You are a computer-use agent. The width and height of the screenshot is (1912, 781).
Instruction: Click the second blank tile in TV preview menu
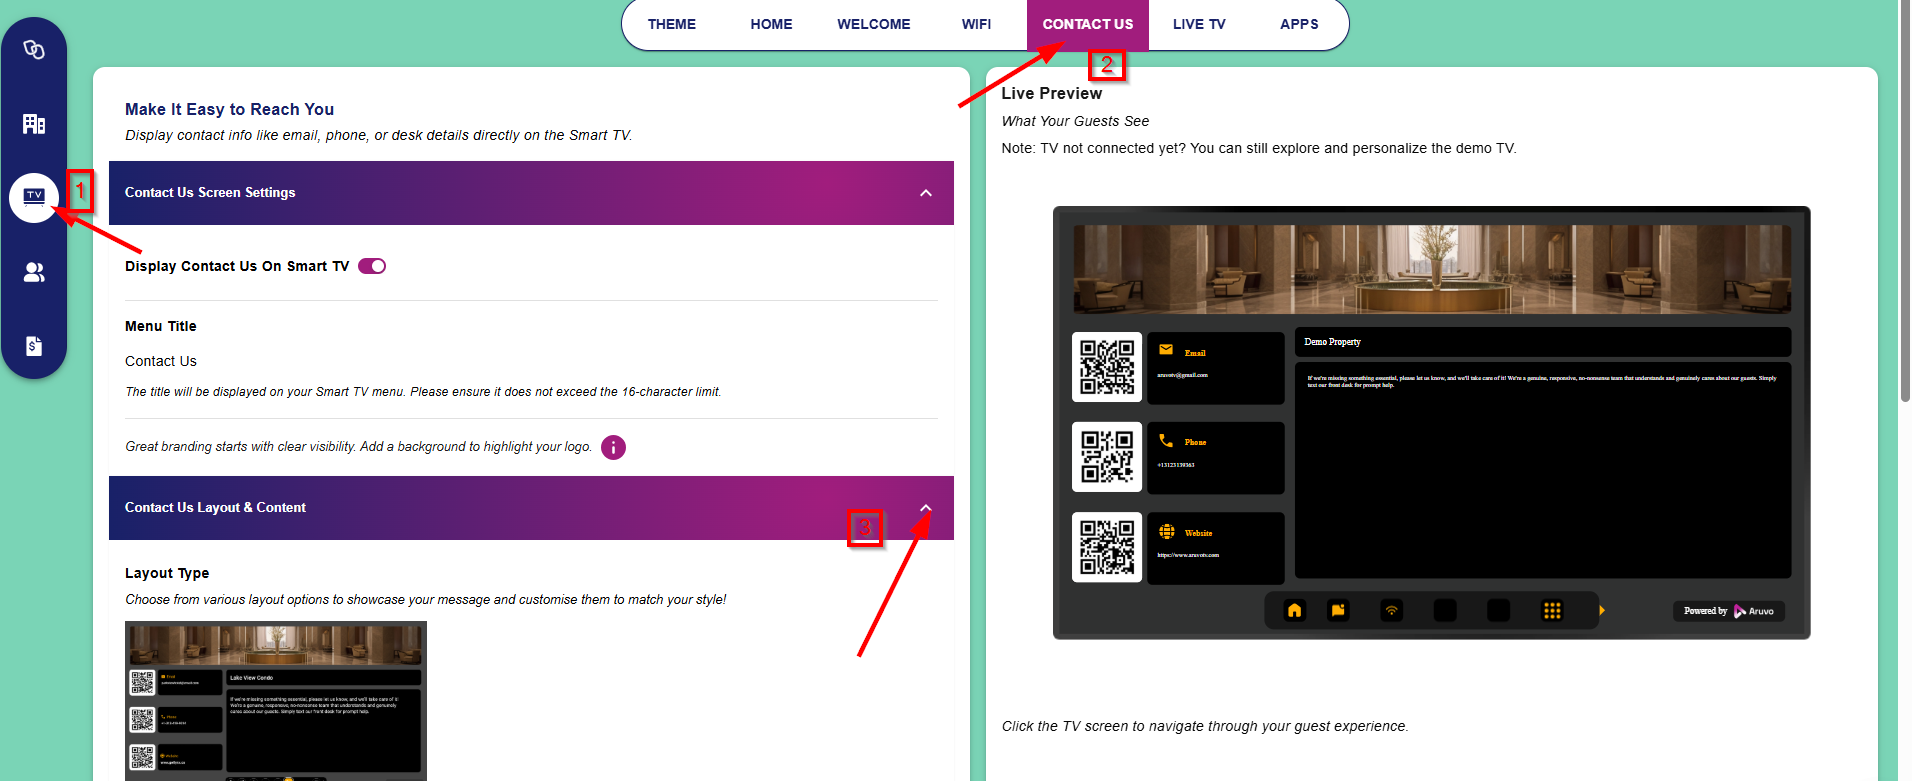point(1498,610)
